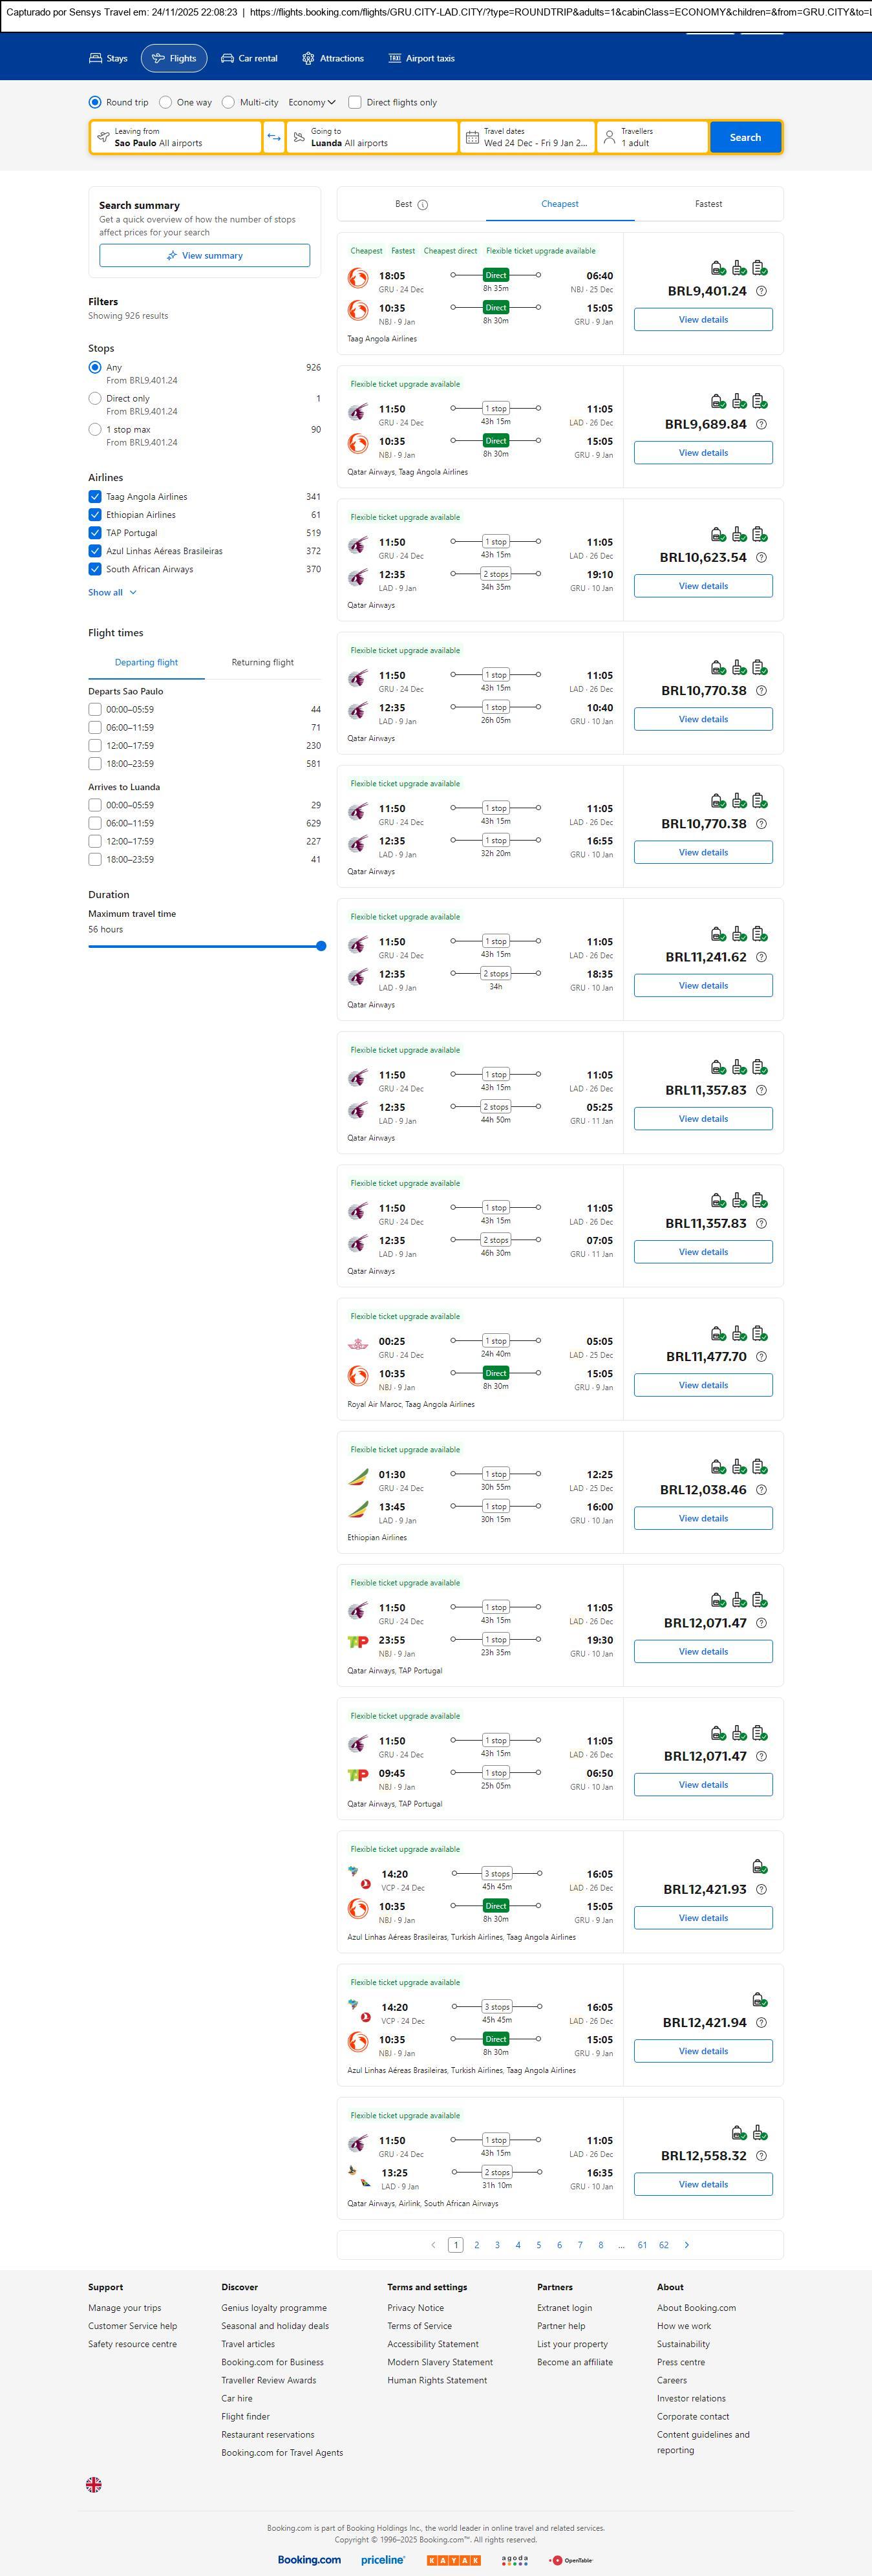The height and width of the screenshot is (2576, 872).
Task: Click the UK flag language icon
Action: click(x=94, y=2483)
